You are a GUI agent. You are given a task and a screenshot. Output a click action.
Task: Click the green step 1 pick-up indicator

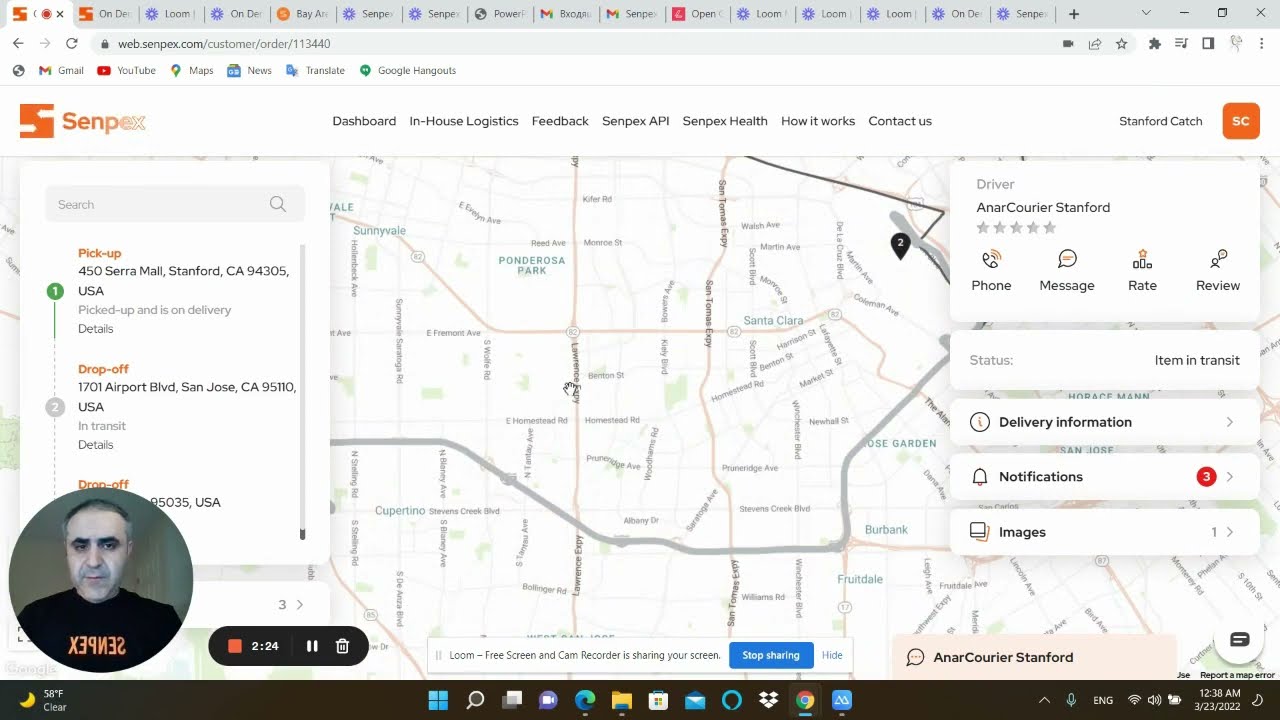55,291
